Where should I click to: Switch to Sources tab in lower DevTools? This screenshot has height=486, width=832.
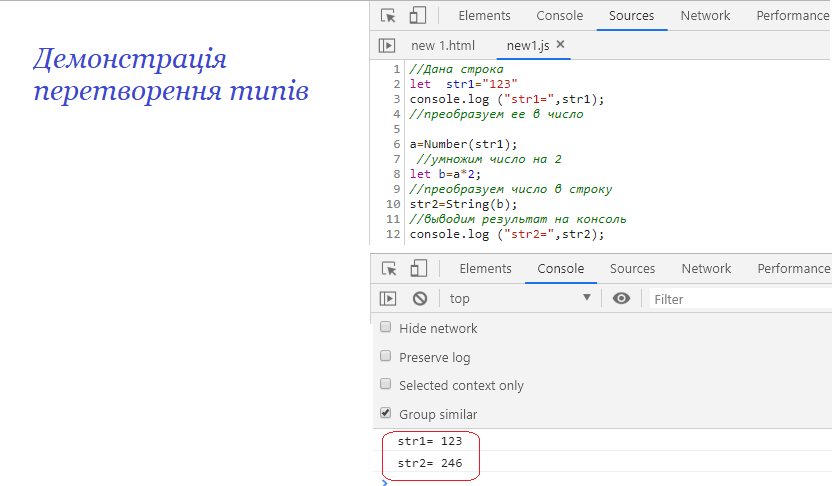632,269
